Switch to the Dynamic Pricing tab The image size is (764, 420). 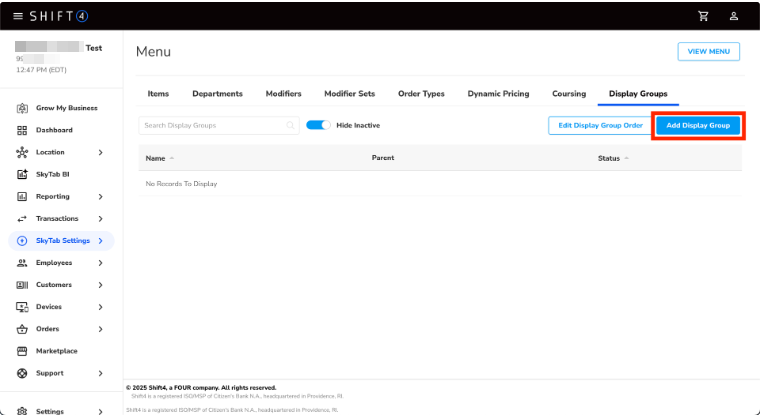[x=498, y=94]
